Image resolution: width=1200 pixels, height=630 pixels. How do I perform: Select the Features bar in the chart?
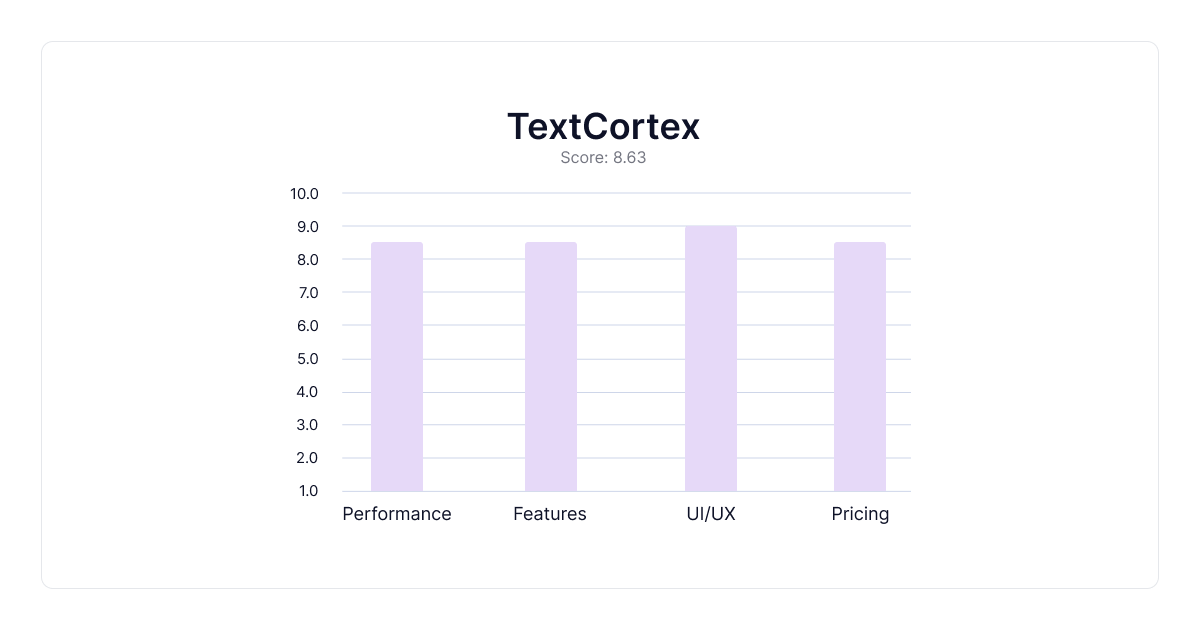point(551,366)
